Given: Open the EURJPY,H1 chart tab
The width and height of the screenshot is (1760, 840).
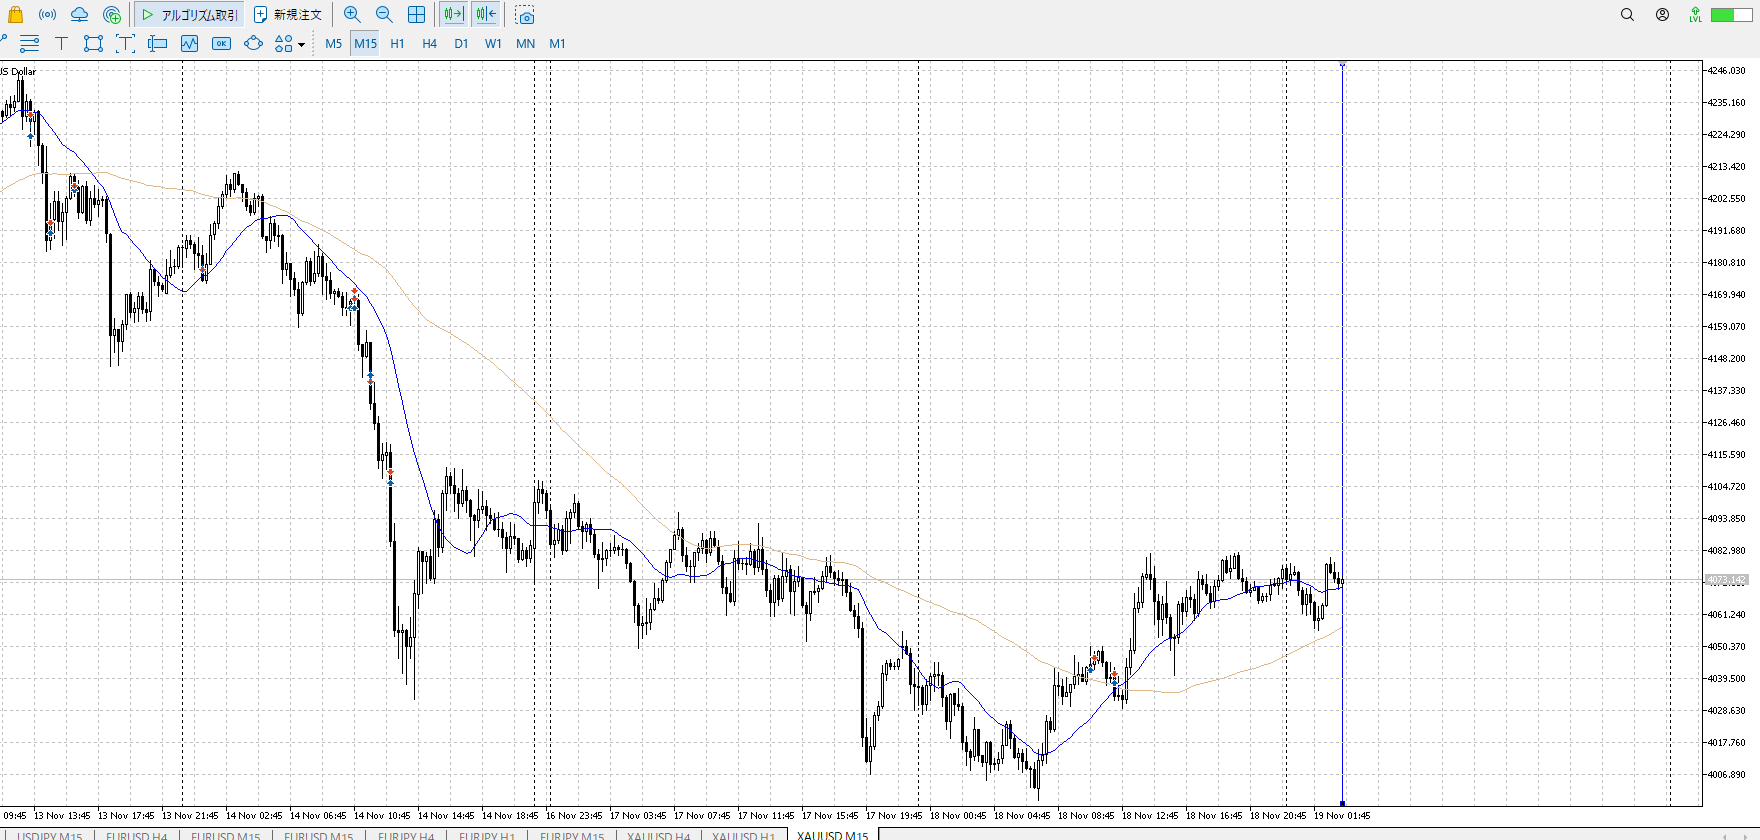Looking at the screenshot, I should click(486, 835).
